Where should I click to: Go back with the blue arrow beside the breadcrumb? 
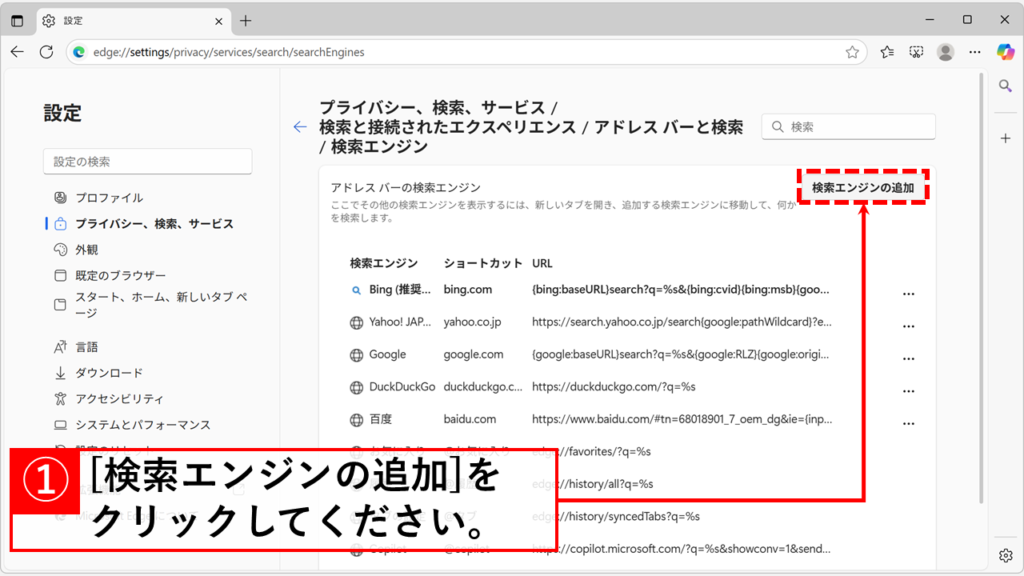(300, 127)
